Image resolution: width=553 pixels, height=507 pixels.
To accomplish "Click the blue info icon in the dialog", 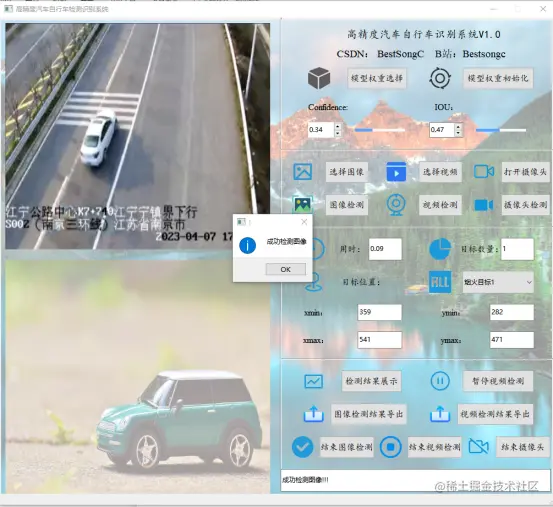I will 248,245.
